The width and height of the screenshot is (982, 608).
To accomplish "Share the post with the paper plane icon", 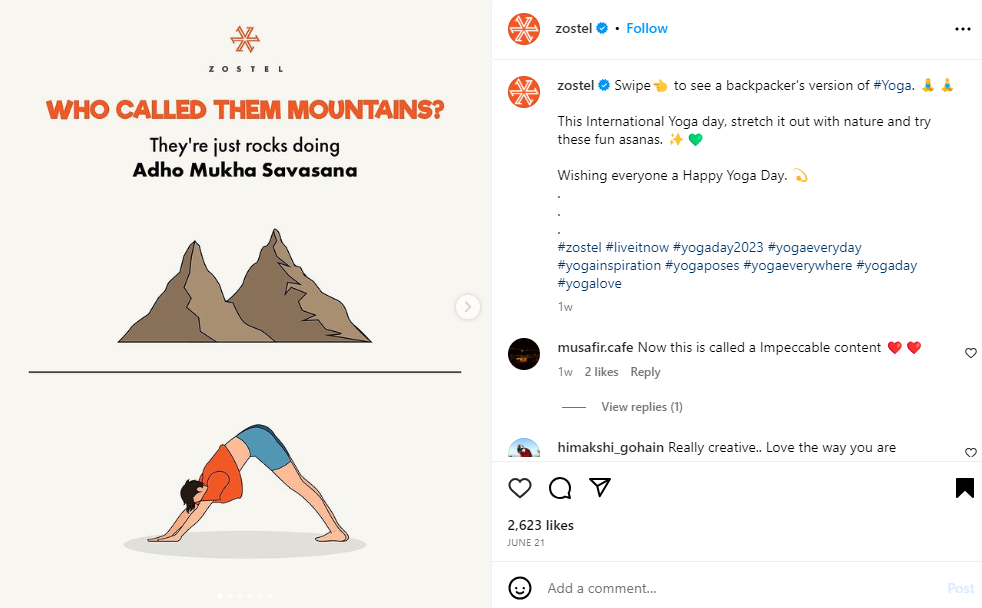I will tap(600, 488).
